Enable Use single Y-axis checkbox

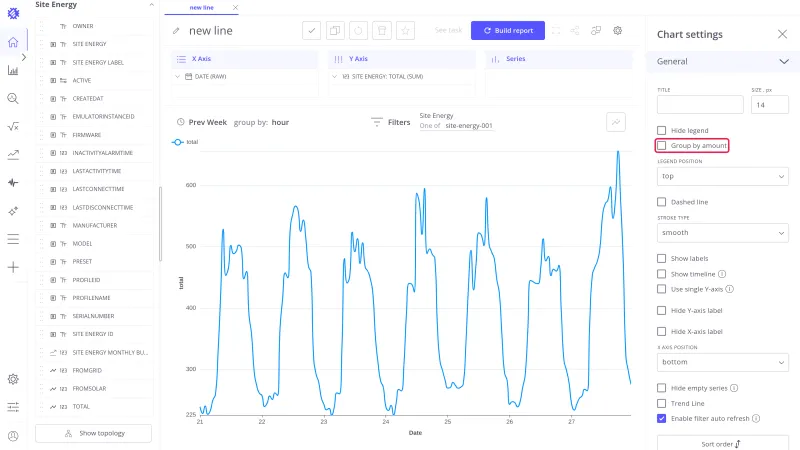[x=661, y=289]
